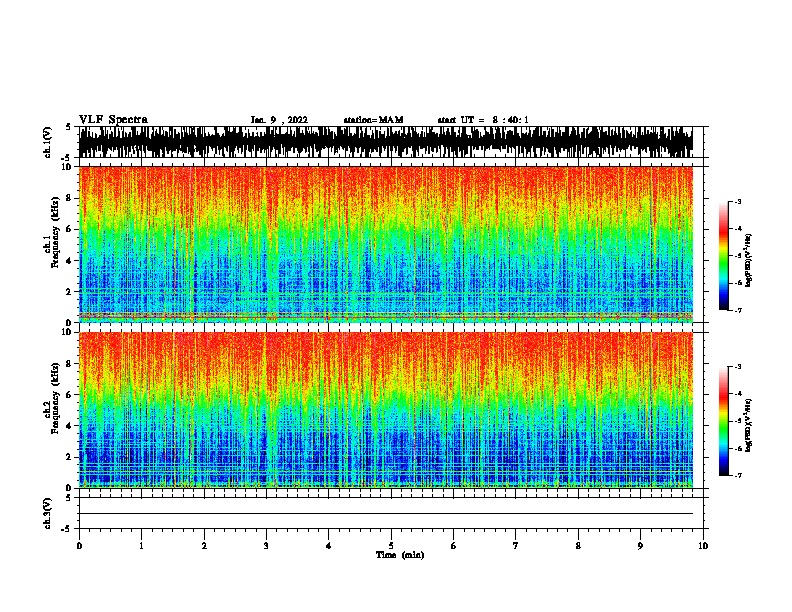Viewport: 792px width, 612px height.
Task: Click the "start UT = 8:40:1" label
Action: [x=483, y=120]
